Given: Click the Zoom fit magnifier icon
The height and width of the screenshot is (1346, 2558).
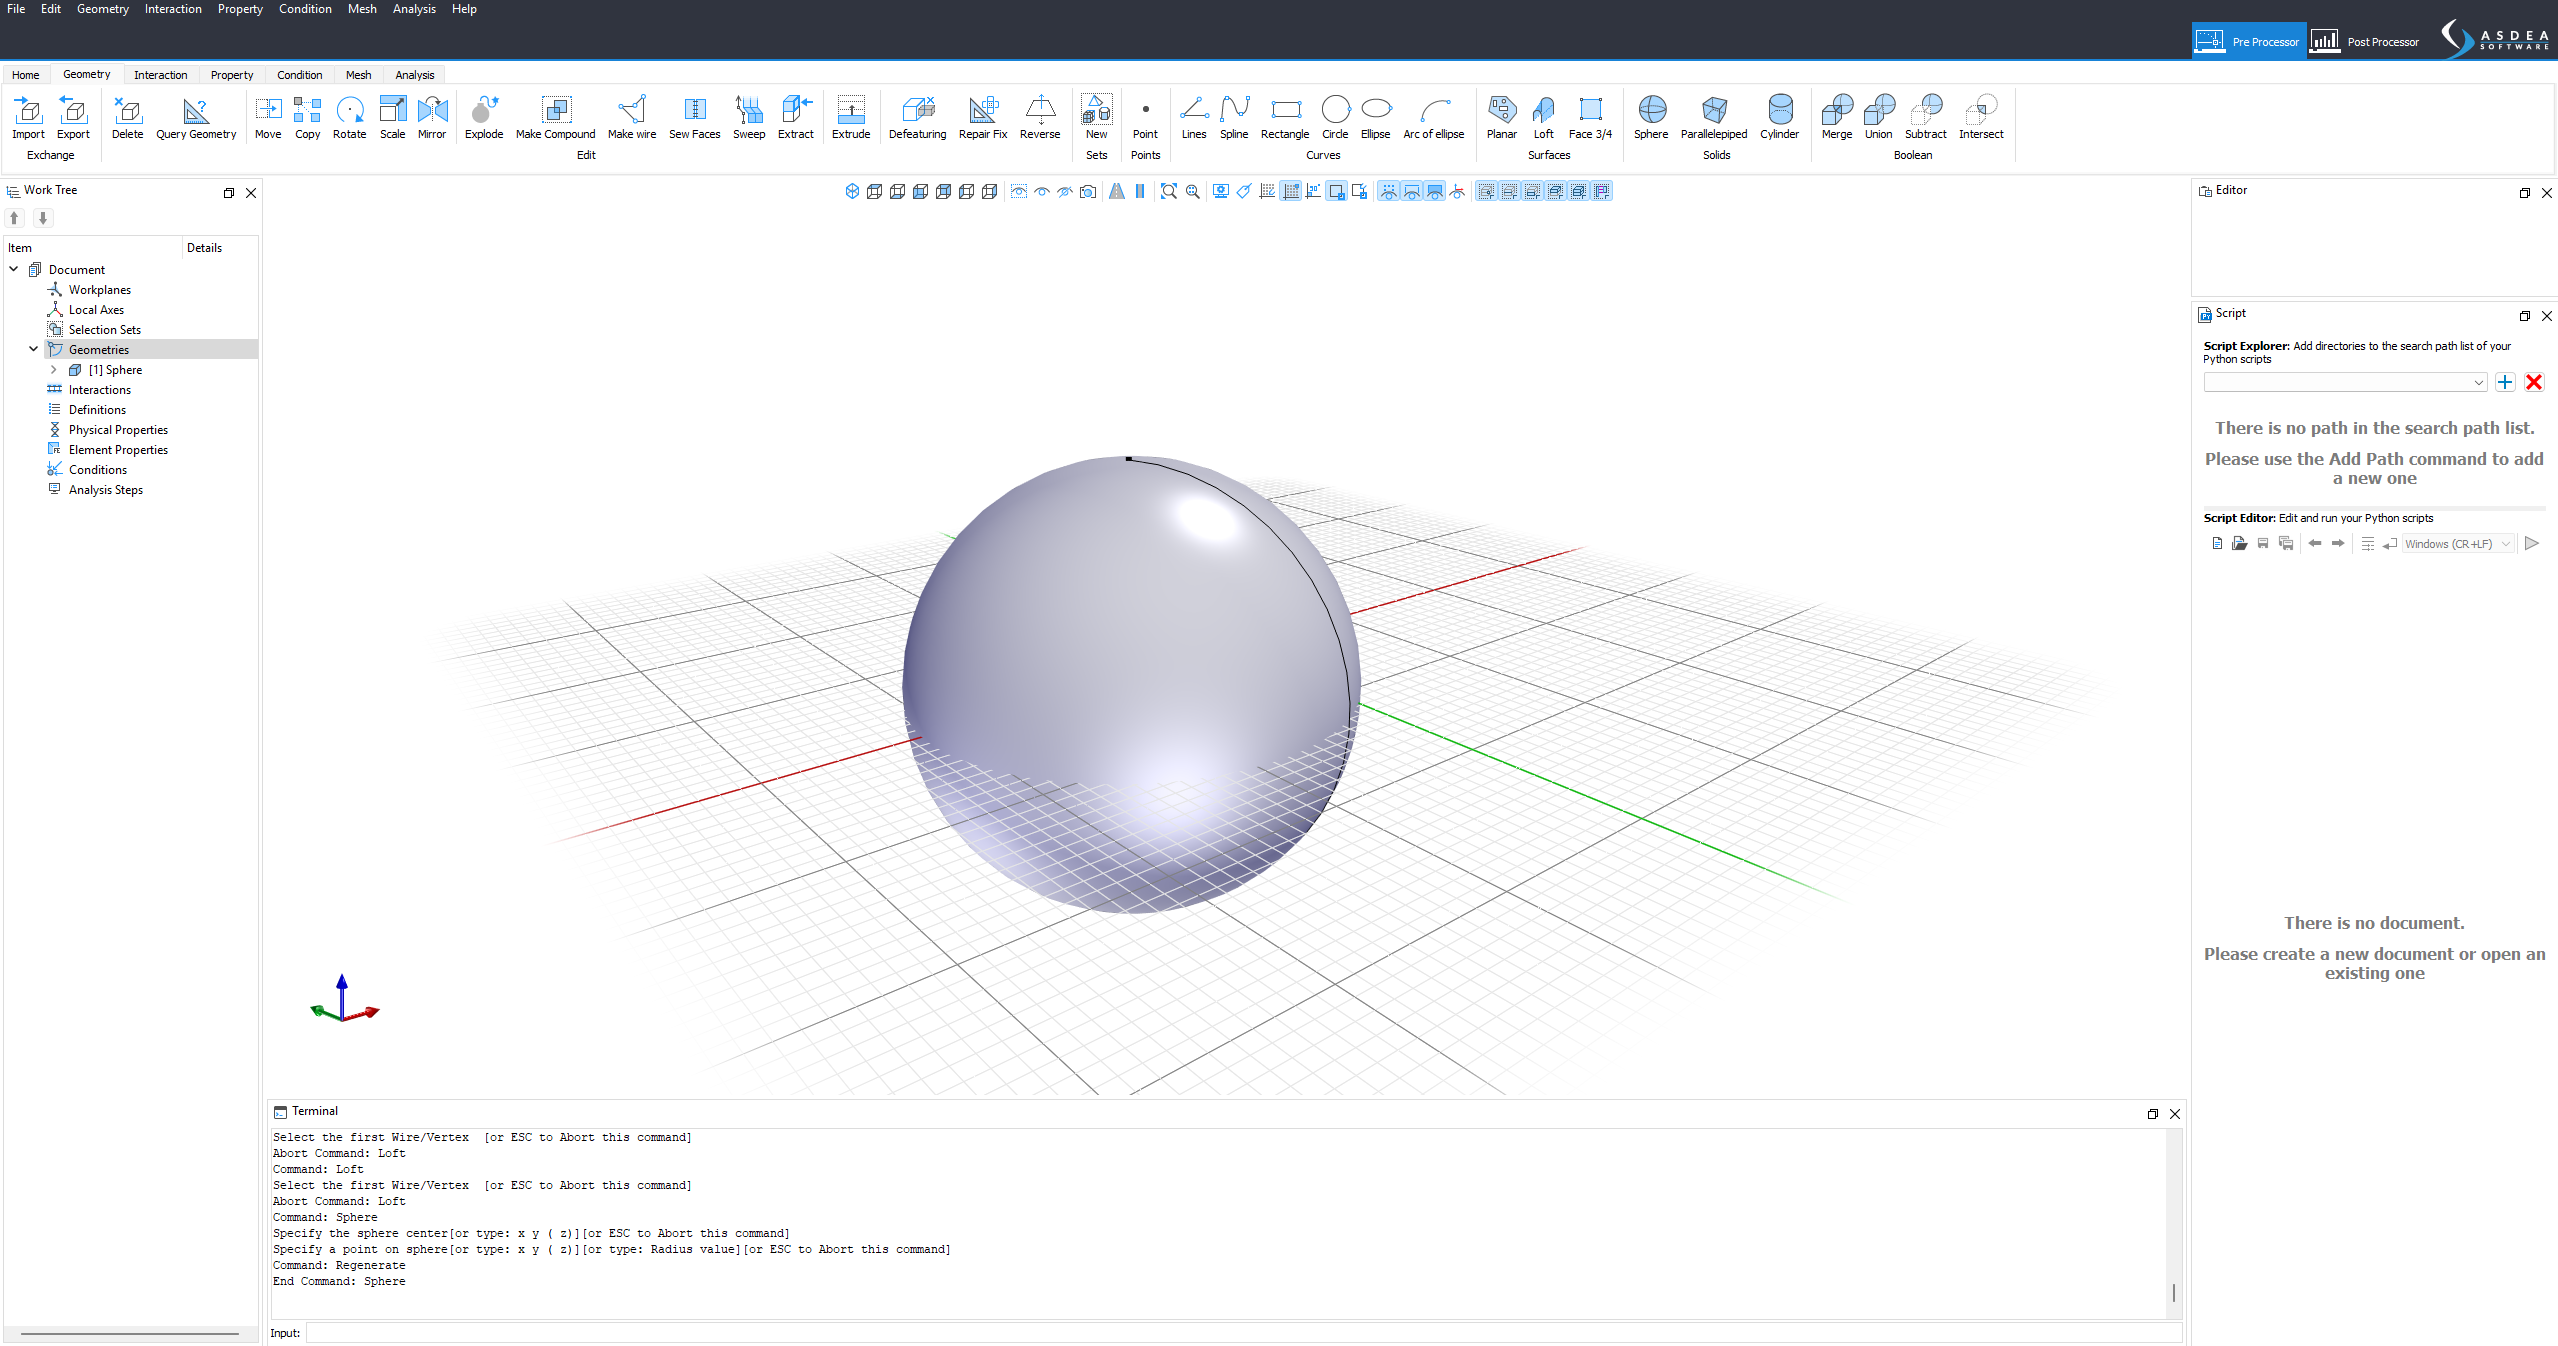Looking at the screenshot, I should point(1168,192).
